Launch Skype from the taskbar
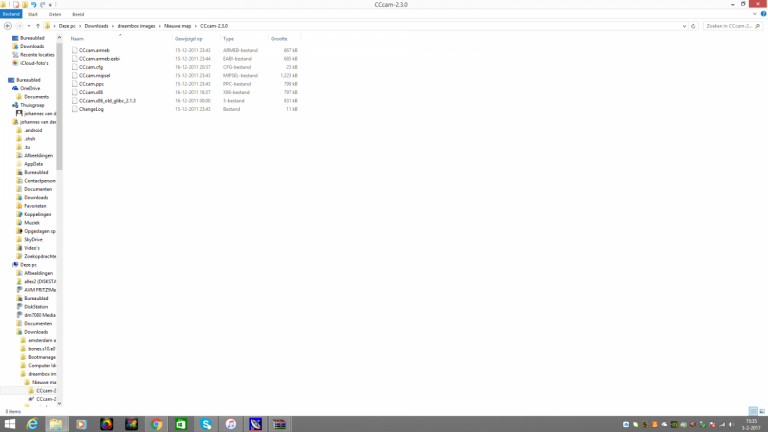768x432 pixels. click(x=206, y=424)
